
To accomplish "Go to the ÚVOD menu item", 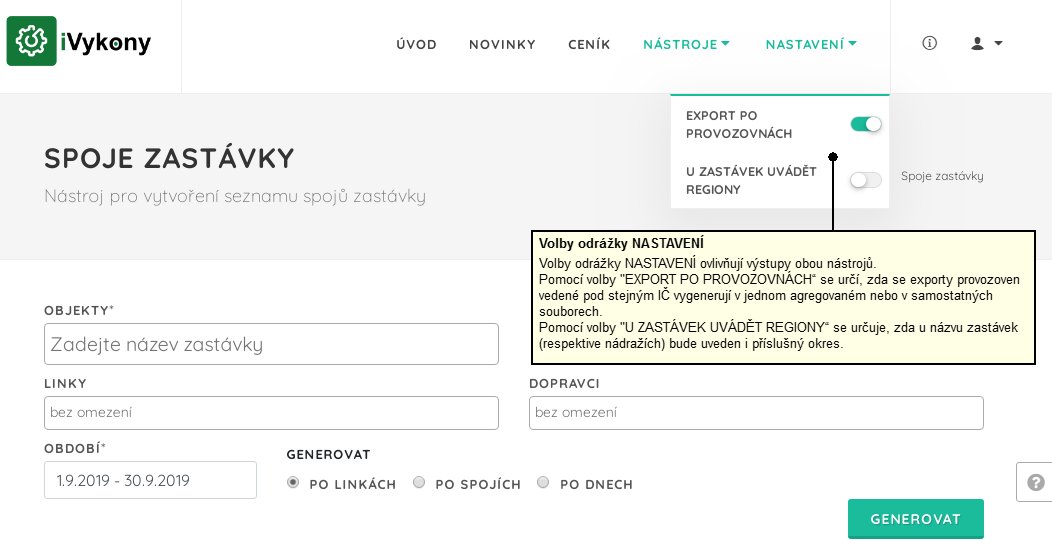I will 416,44.
